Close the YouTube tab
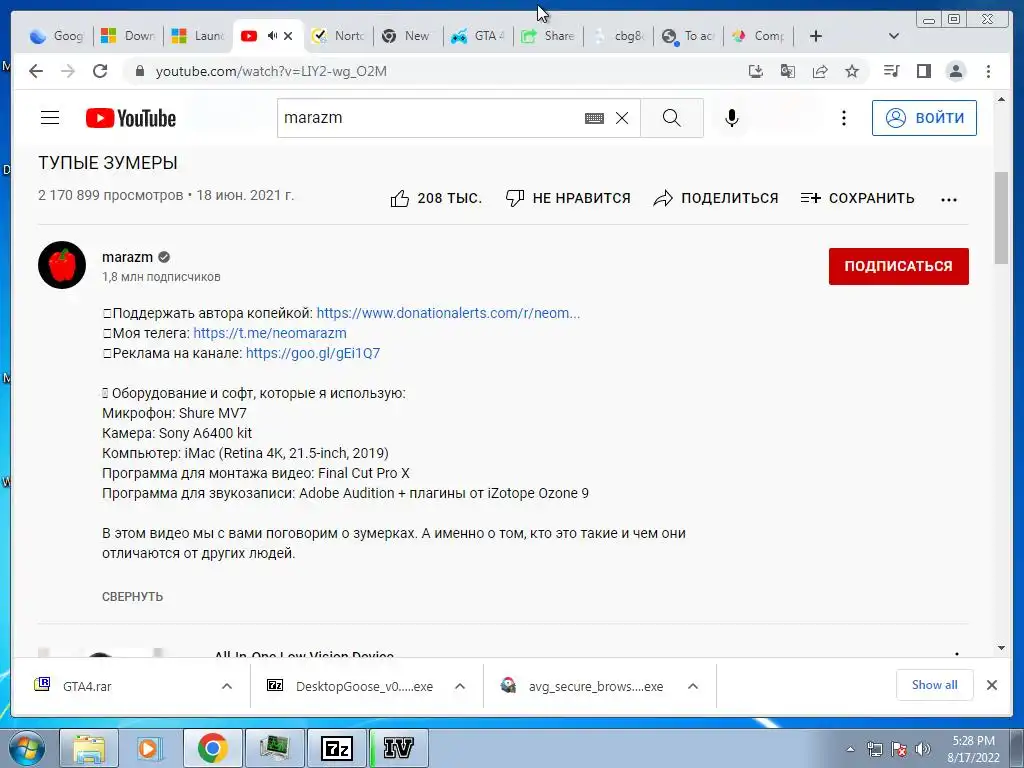The width and height of the screenshot is (1024, 768). click(x=288, y=36)
